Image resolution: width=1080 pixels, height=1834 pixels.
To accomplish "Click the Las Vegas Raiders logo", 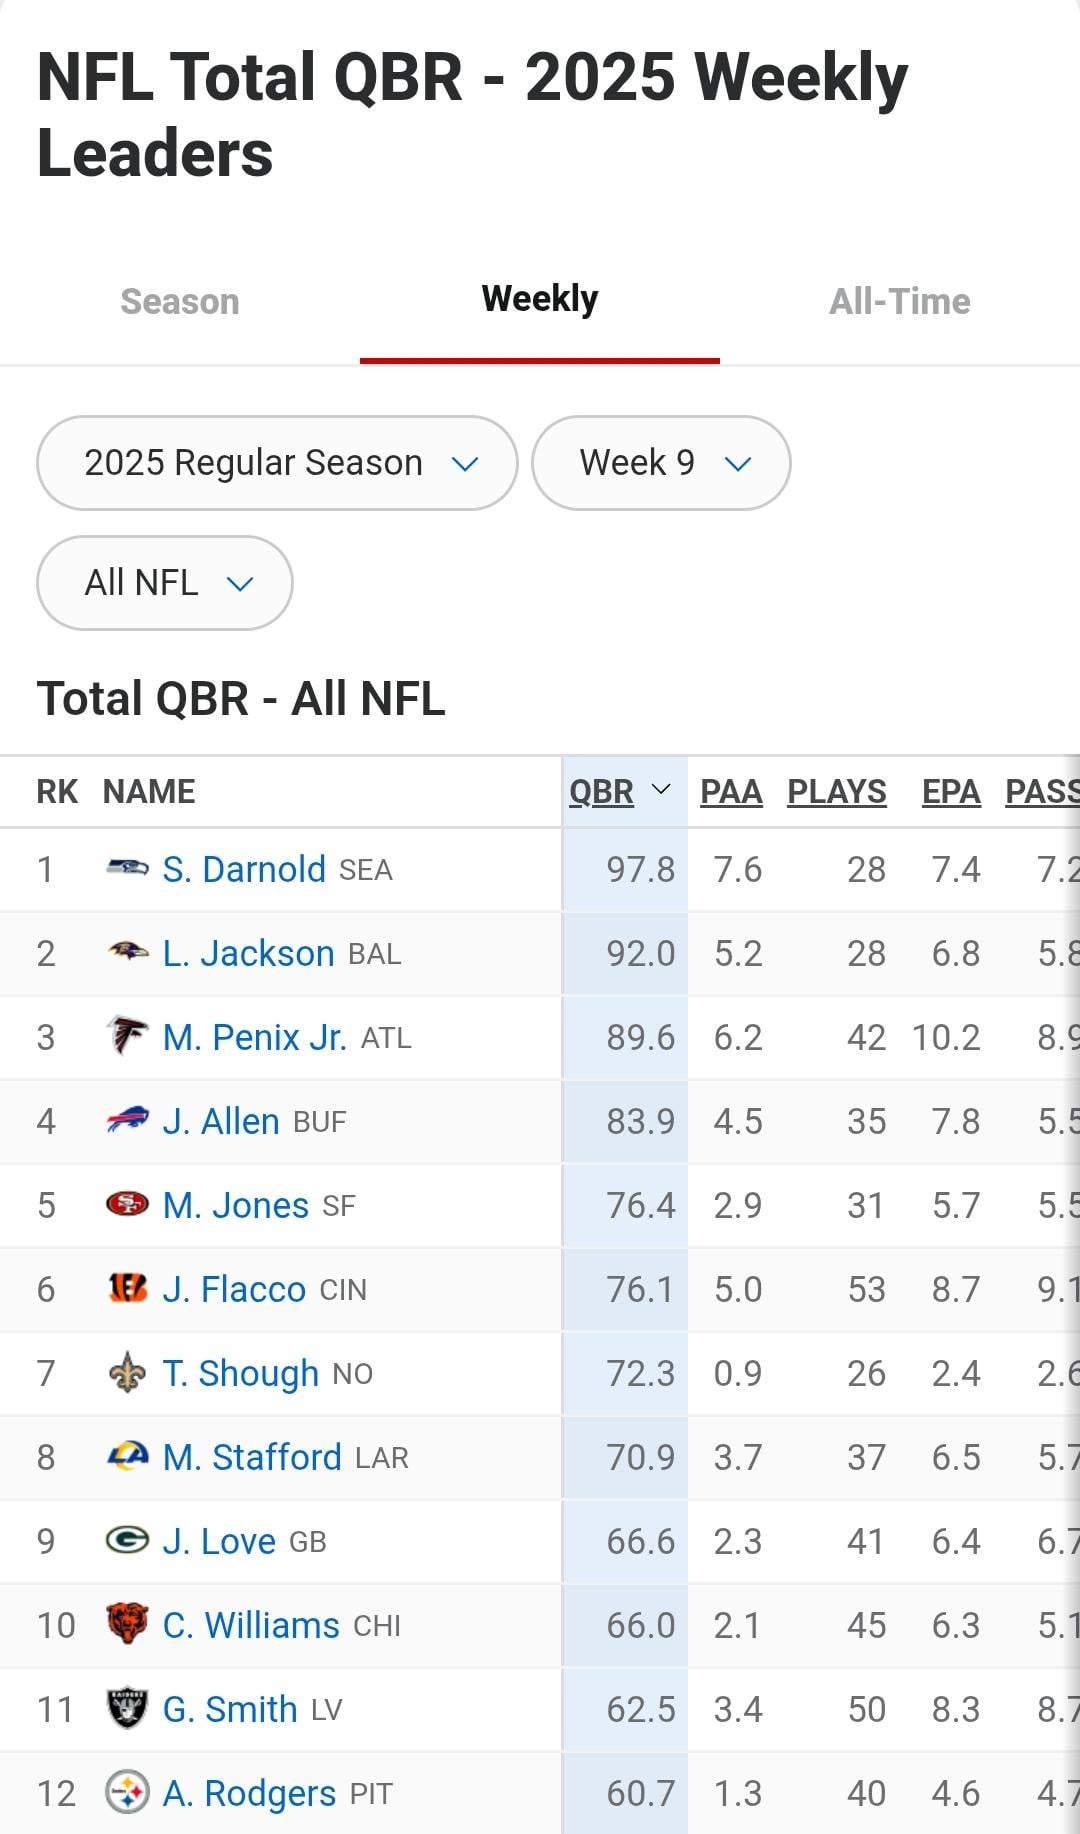I will (127, 1708).
